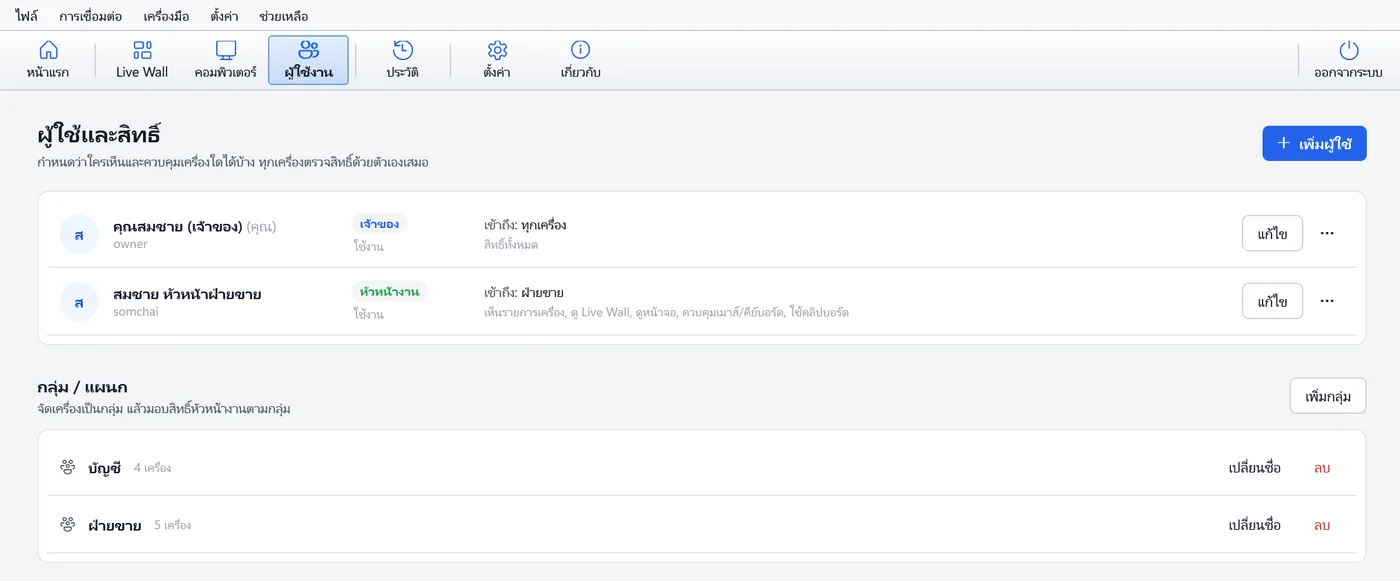This screenshot has width=1400, height=581.
Task: Open the ตั้งค่า menu in menu bar
Action: [224, 16]
